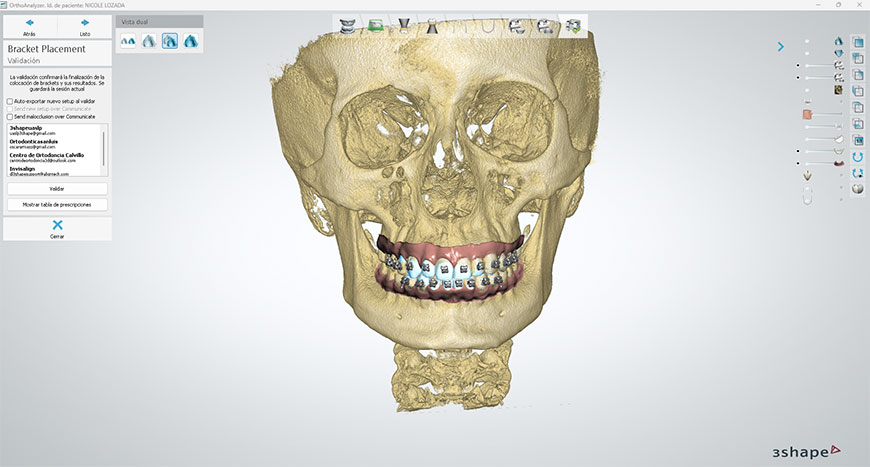Select the Ortodonticasanluis recipient
This screenshot has height=467, width=870.
(33, 142)
